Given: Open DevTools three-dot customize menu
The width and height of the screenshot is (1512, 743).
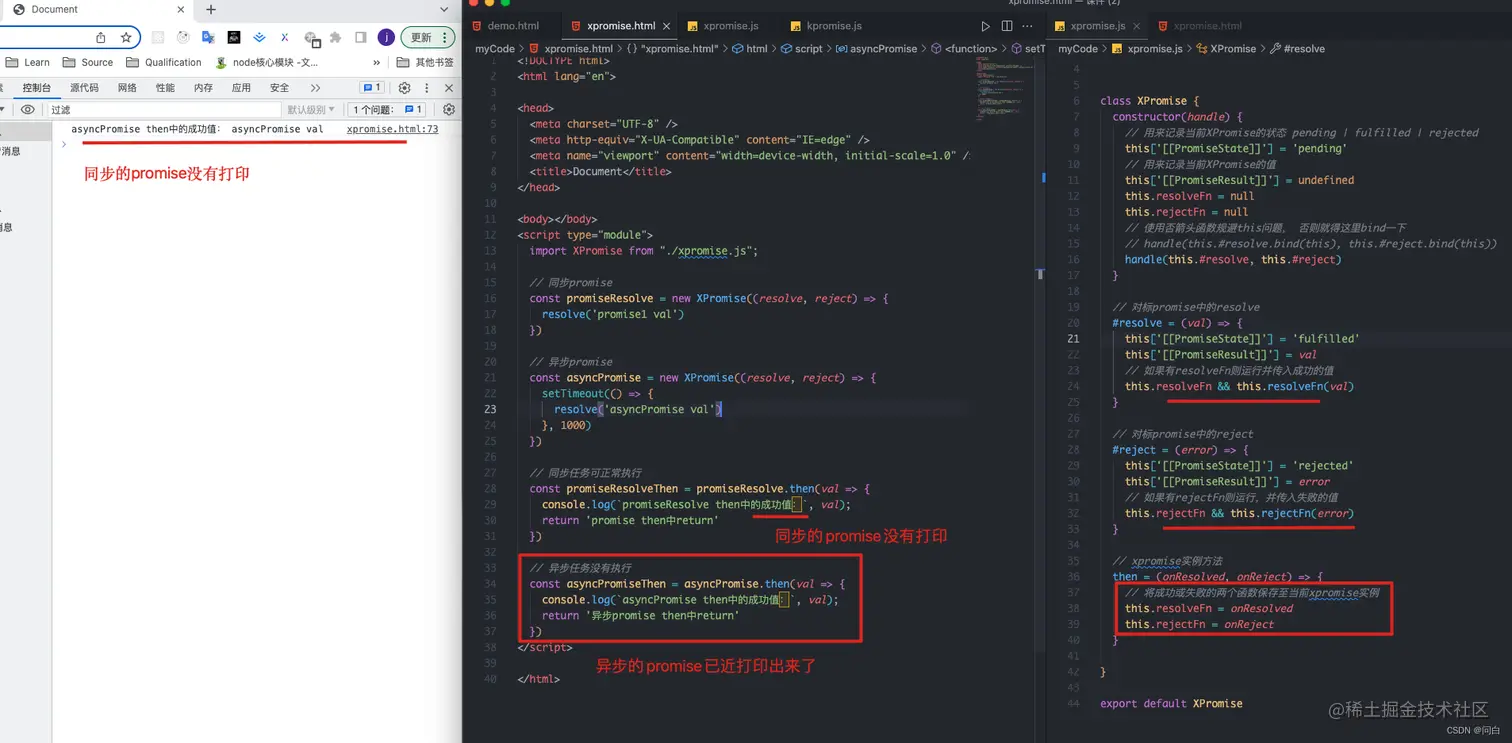Looking at the screenshot, I should 427,88.
